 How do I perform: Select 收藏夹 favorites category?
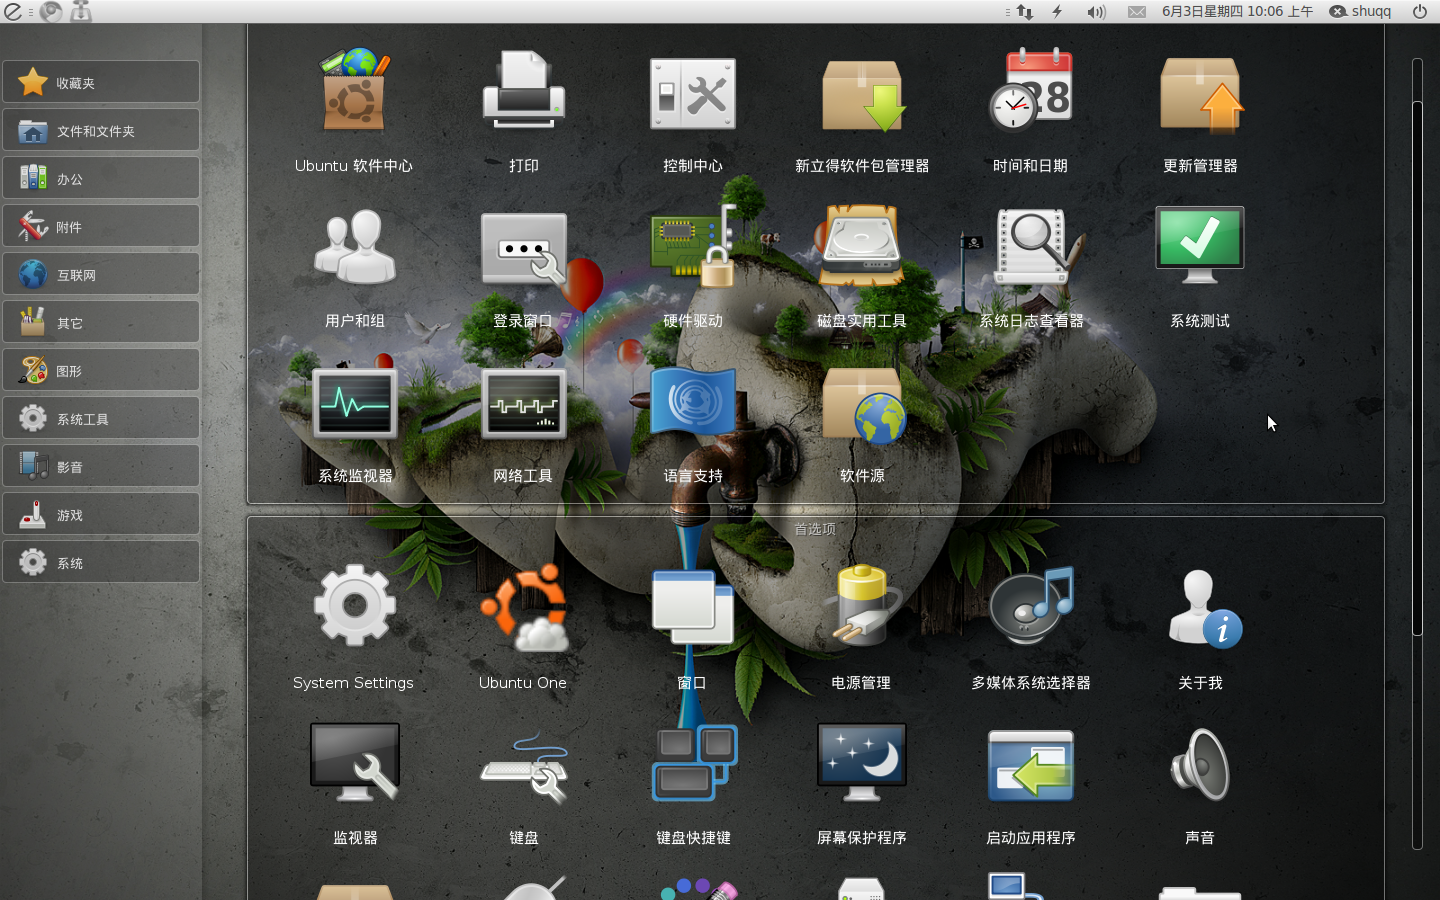point(101,82)
